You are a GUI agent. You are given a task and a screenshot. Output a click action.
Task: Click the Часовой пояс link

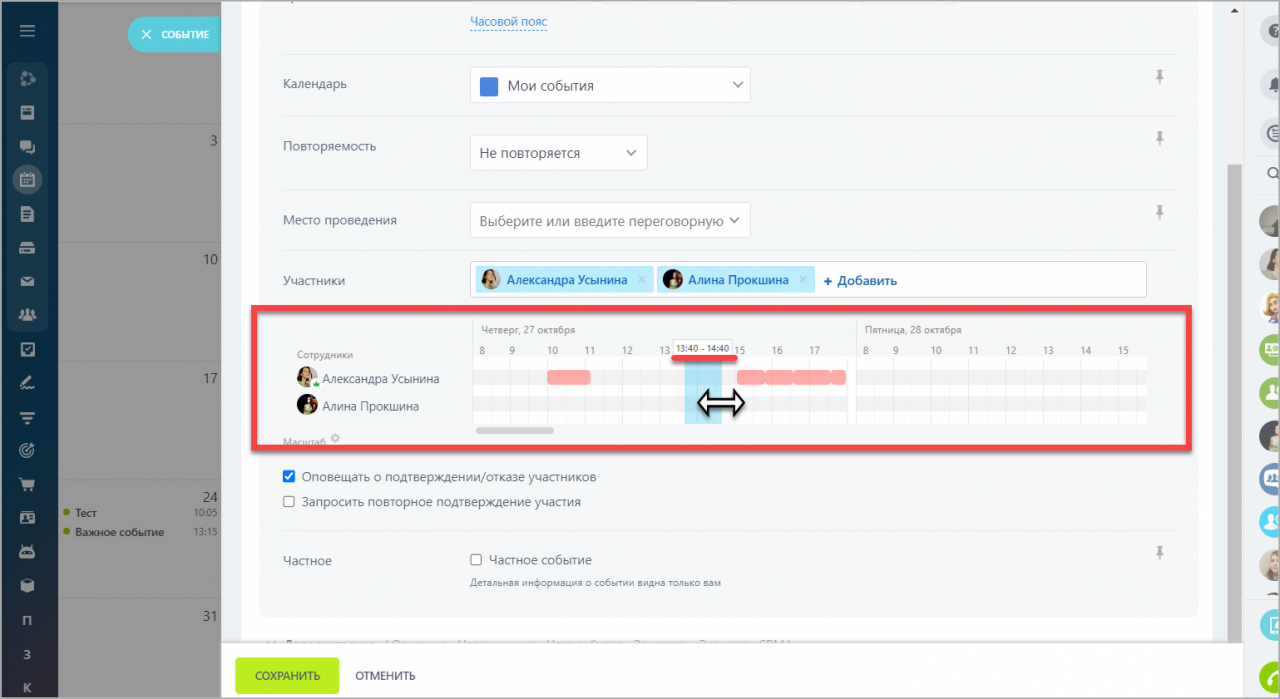(x=508, y=22)
